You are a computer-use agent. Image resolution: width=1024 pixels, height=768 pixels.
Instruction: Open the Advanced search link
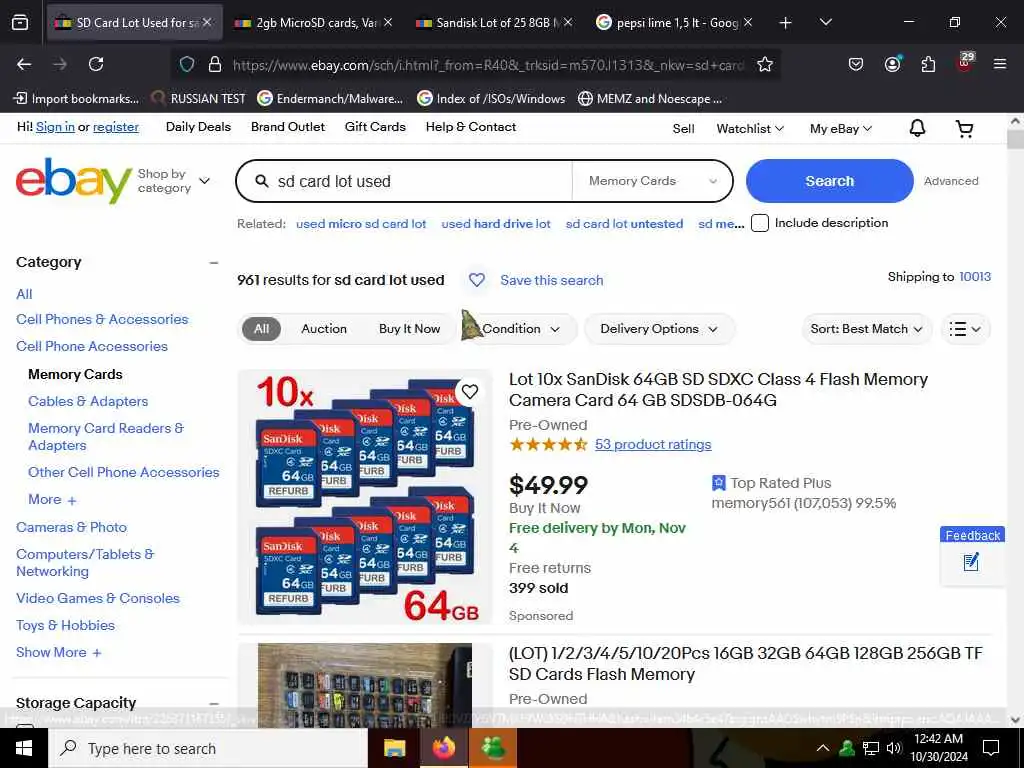(951, 181)
